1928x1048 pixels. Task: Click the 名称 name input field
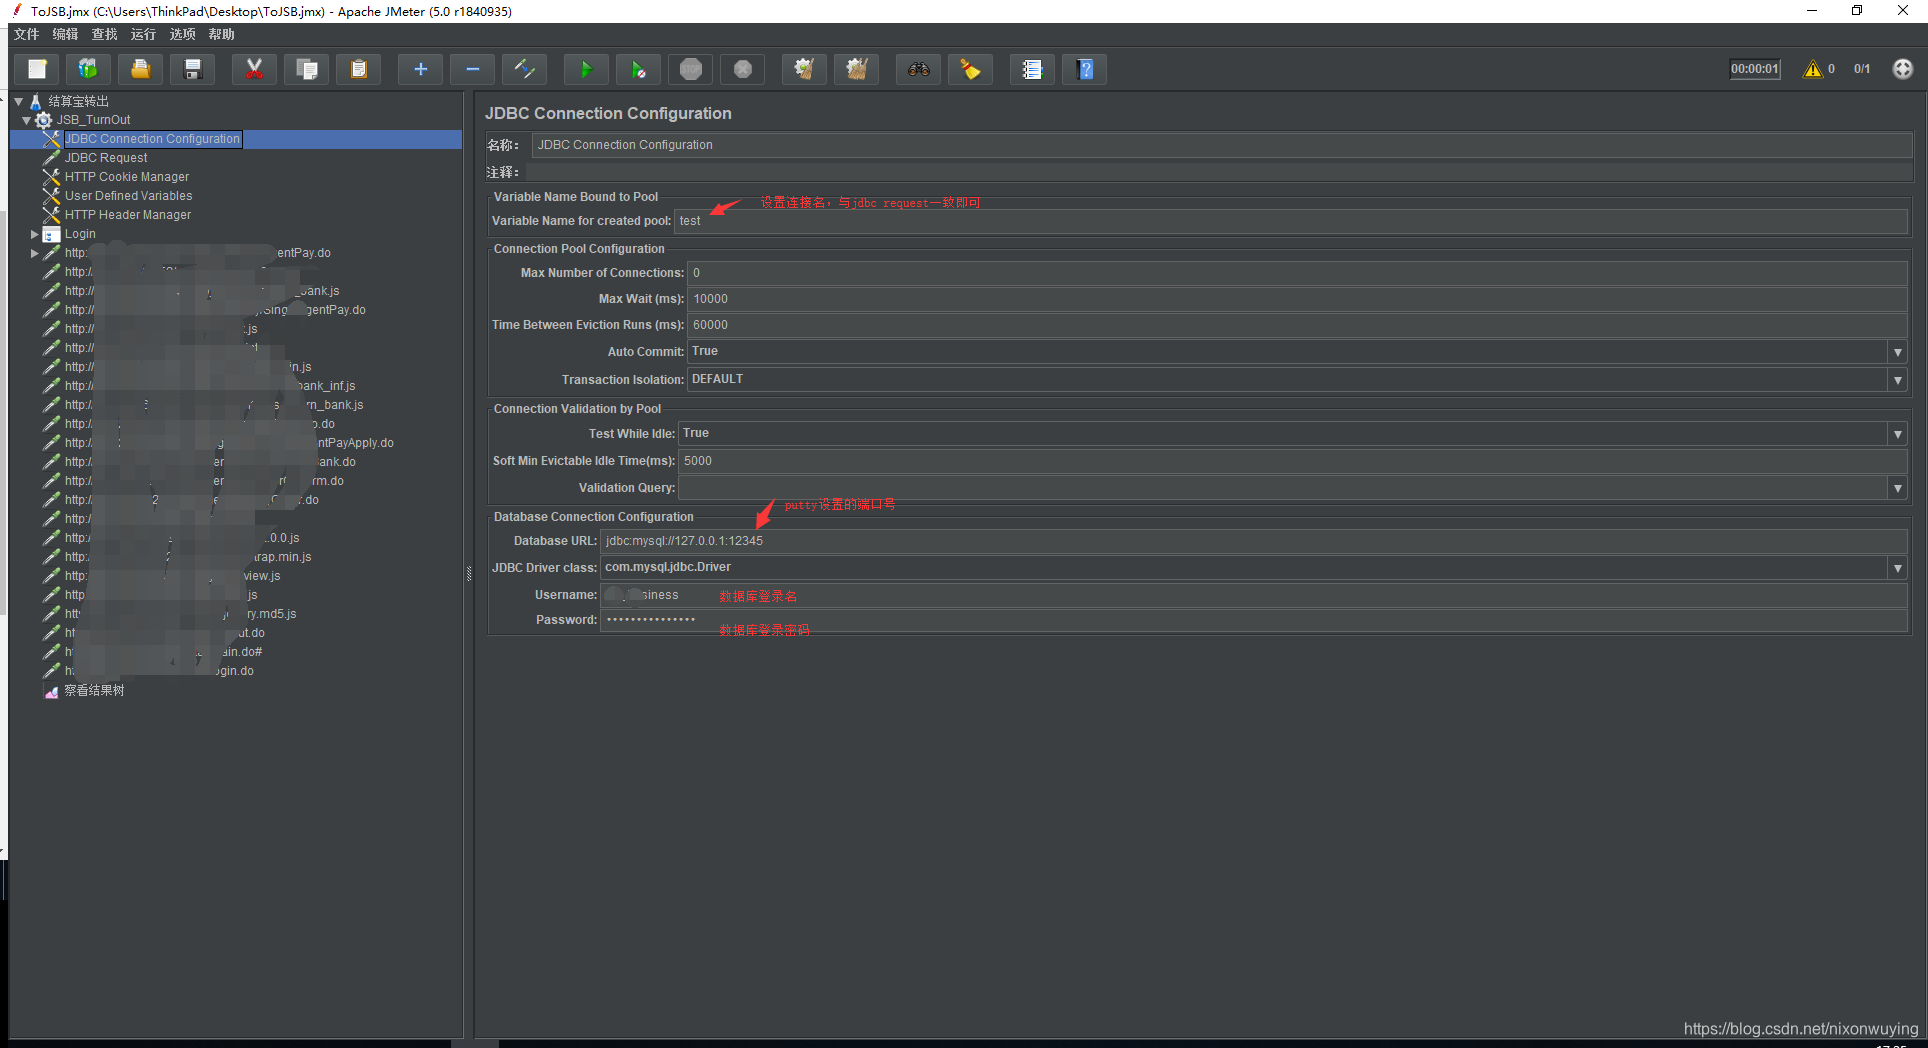point(1221,145)
